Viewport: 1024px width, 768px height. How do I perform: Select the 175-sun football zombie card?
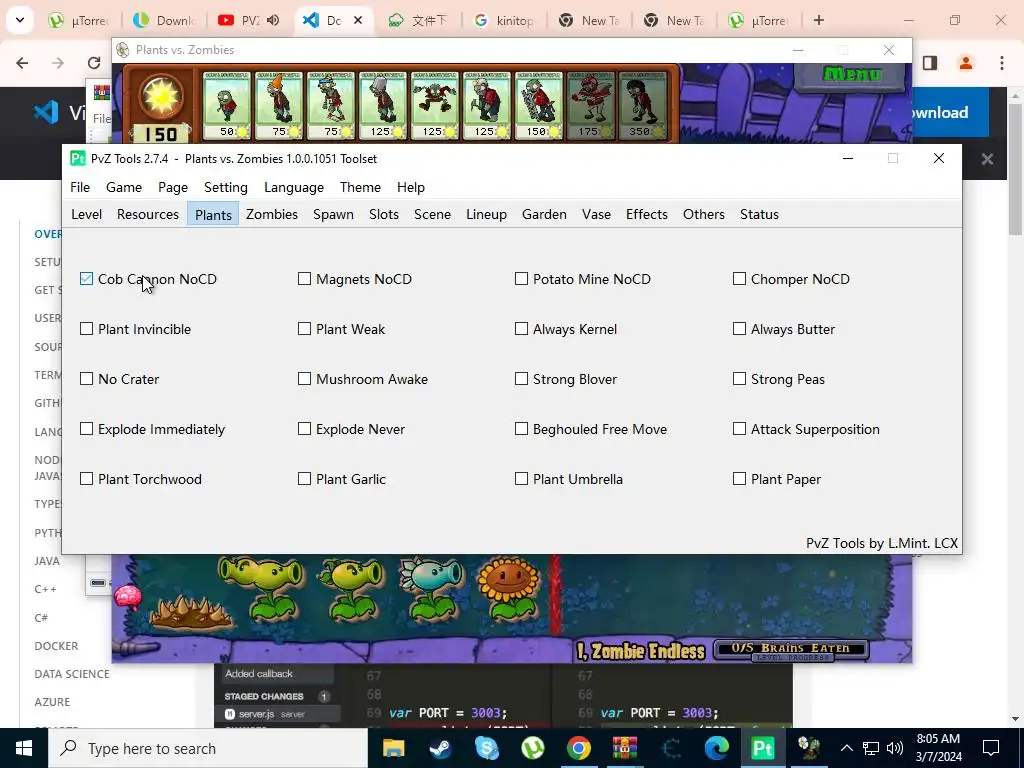[x=591, y=106]
